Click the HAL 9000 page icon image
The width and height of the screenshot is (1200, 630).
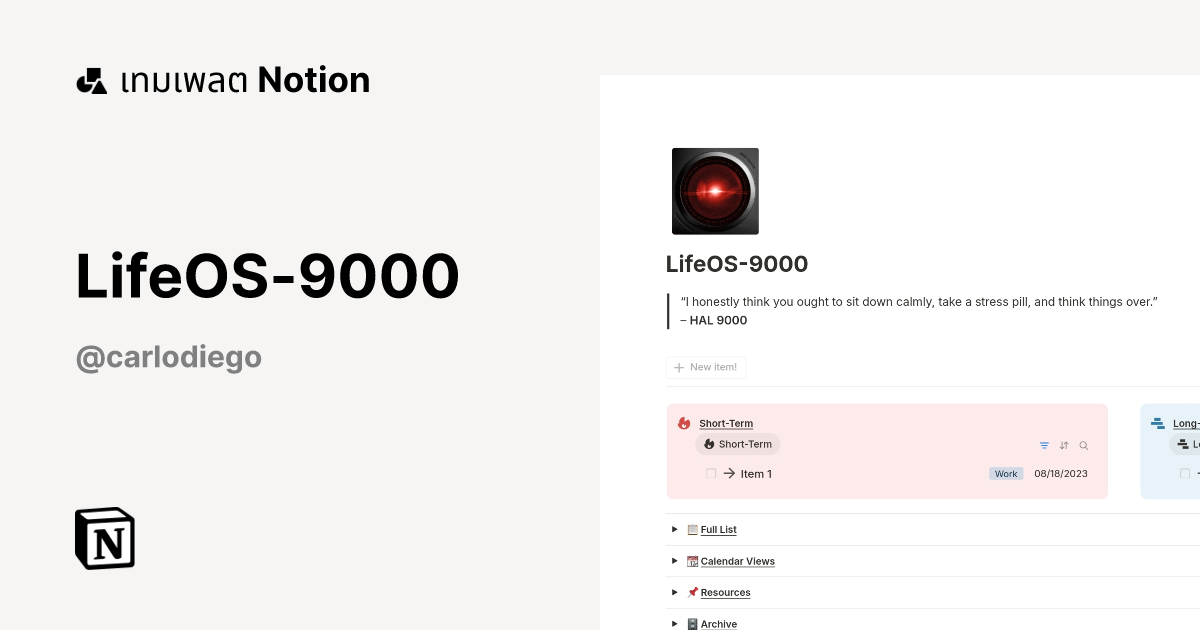[715, 191]
